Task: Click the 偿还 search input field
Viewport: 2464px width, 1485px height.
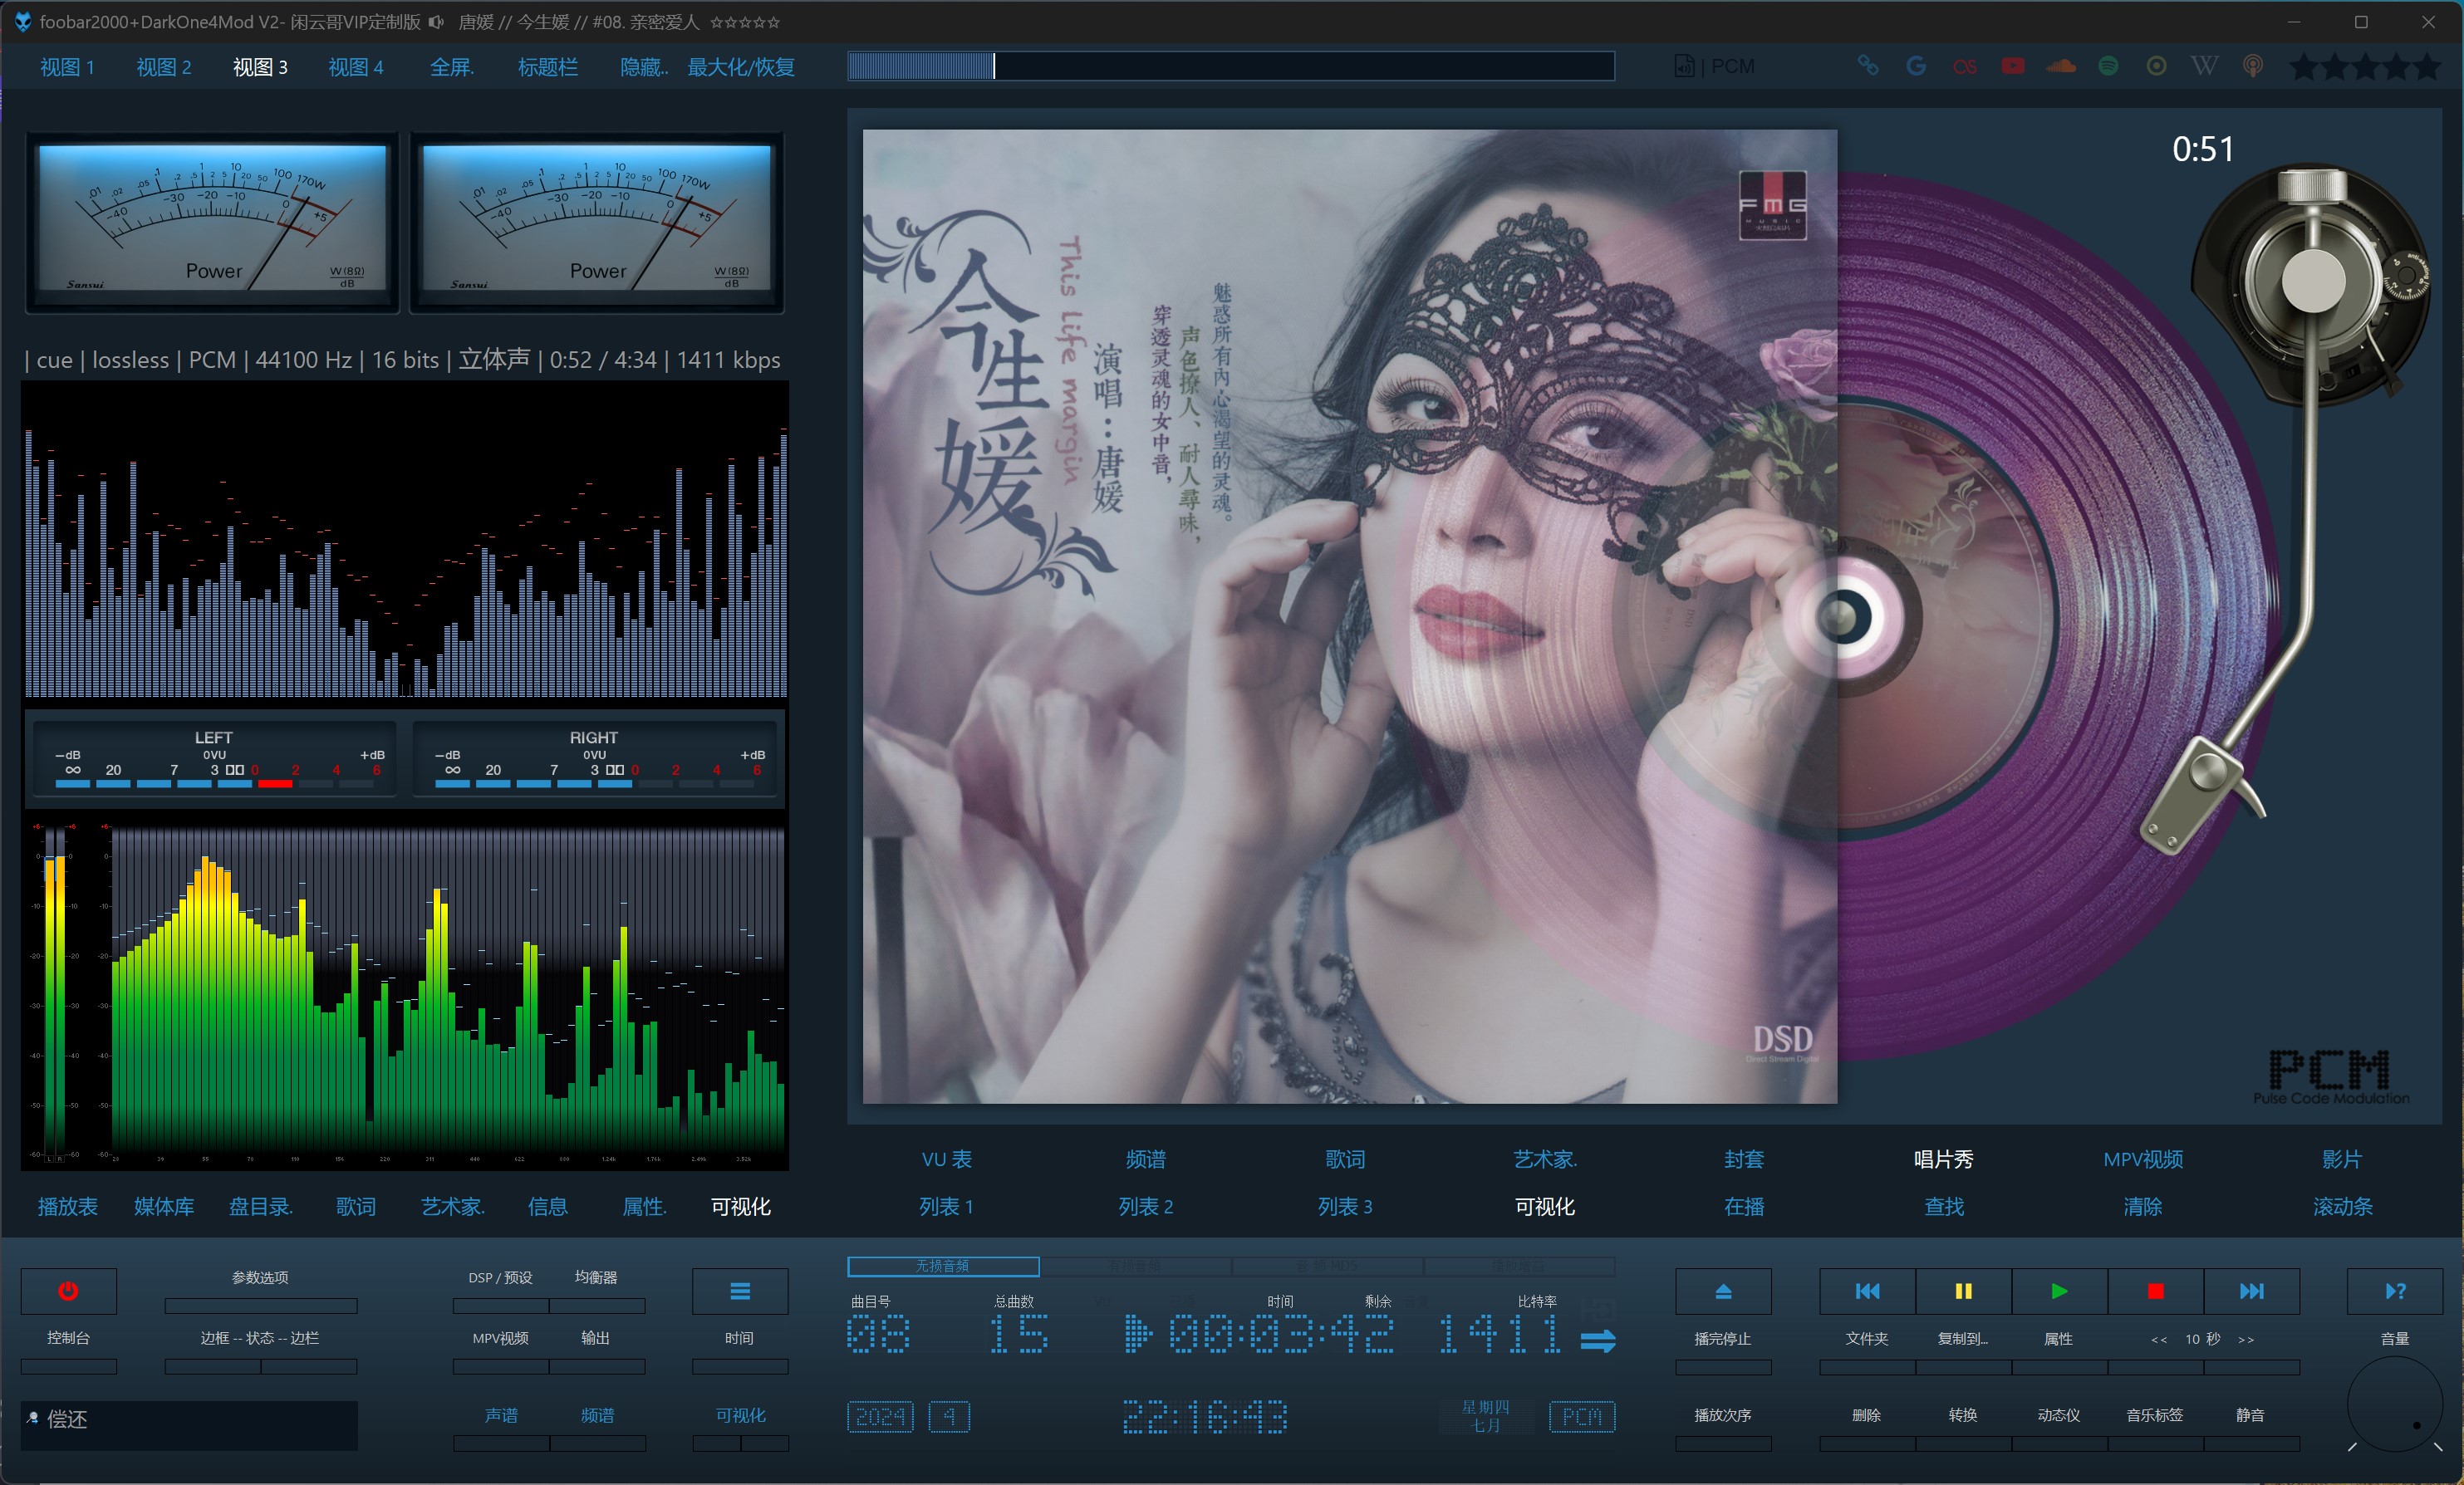Action: 189,1425
